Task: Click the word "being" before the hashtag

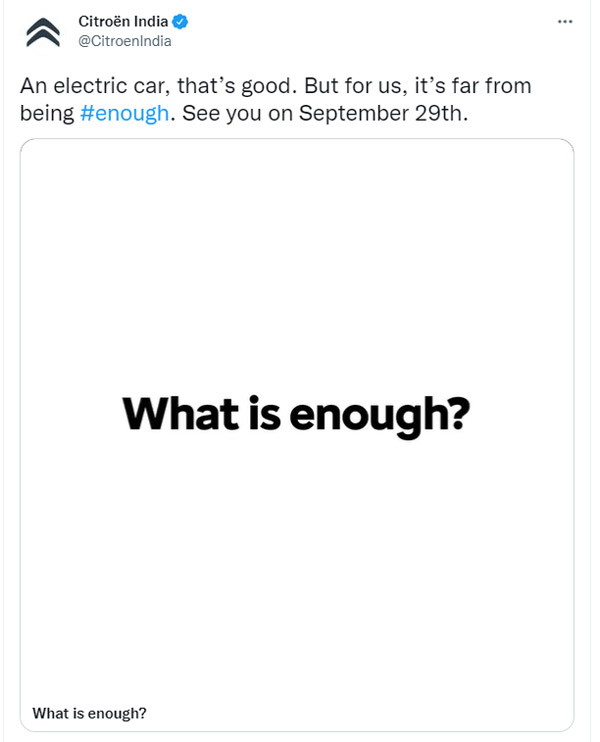Action: point(46,113)
